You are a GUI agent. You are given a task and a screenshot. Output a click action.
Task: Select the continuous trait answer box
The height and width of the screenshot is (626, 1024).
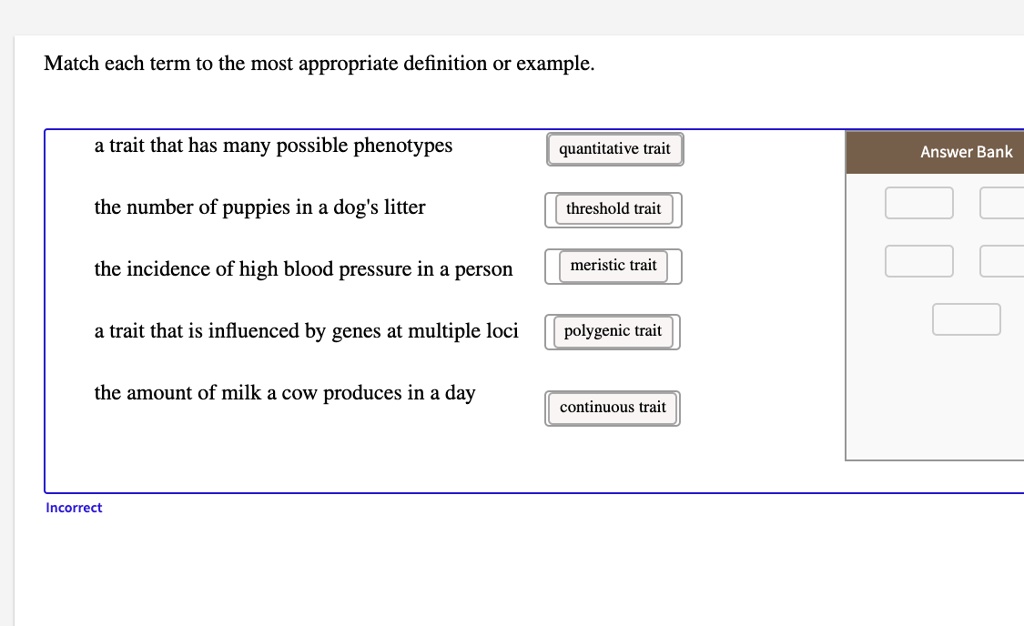pyautogui.click(x=612, y=407)
